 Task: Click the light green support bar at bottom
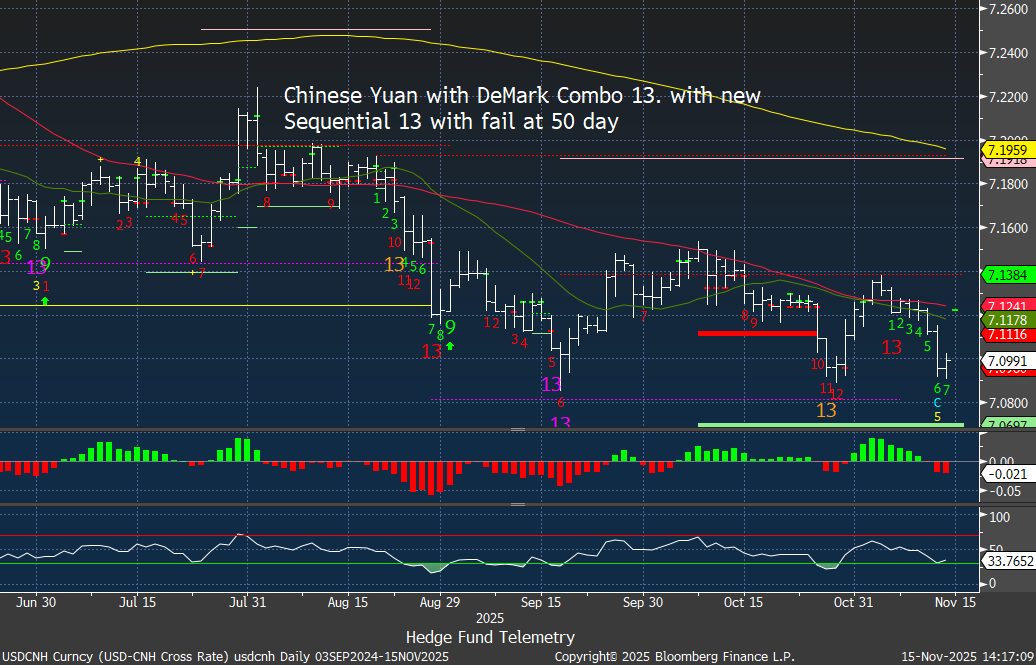830,425
